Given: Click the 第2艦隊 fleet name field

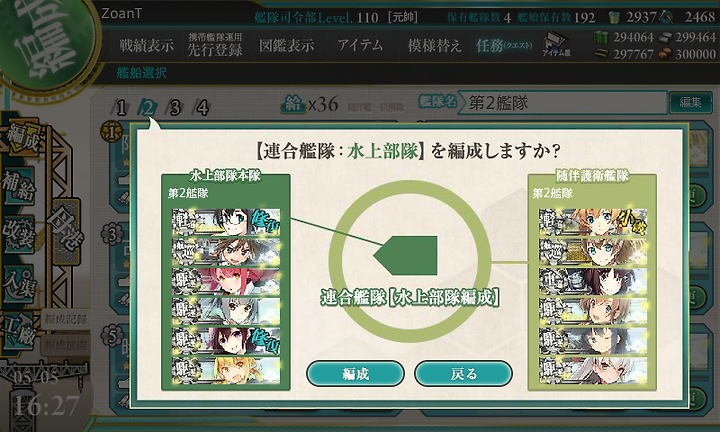Looking at the screenshot, I should pyautogui.click(x=564, y=102).
